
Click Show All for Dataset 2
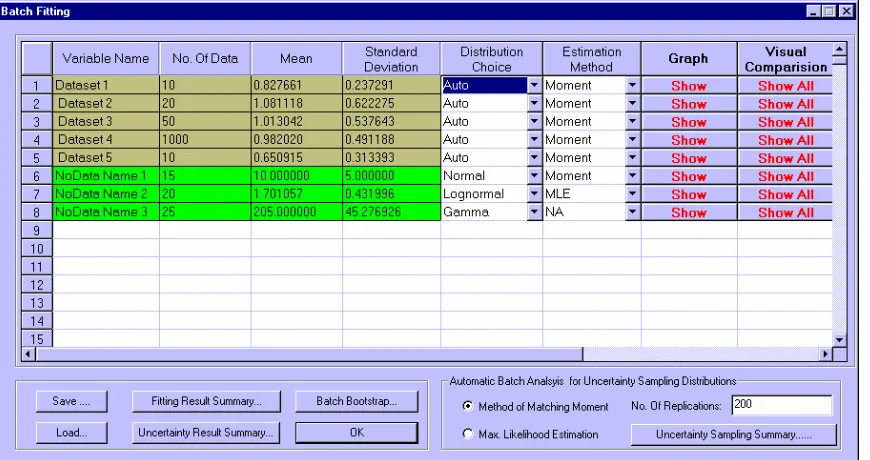(785, 104)
